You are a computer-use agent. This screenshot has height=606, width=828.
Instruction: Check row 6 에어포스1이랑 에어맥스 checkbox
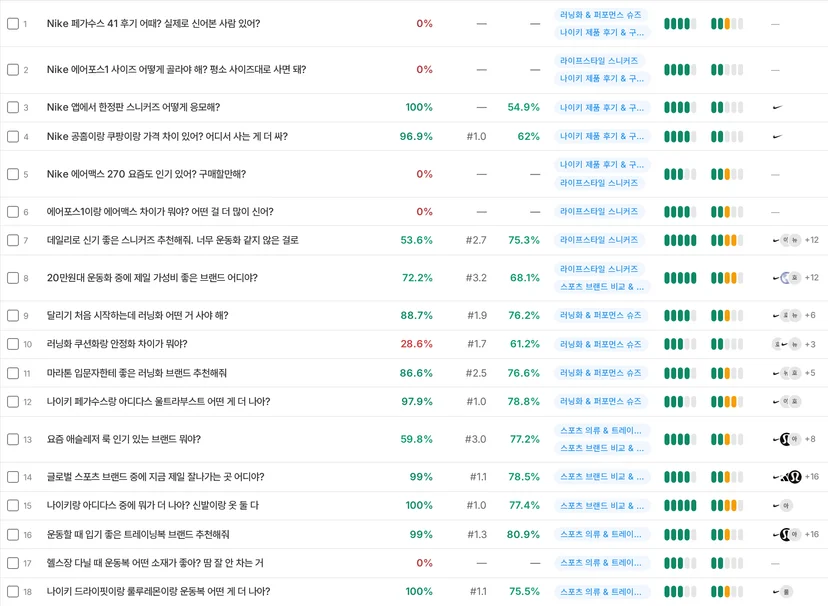[x=13, y=212]
